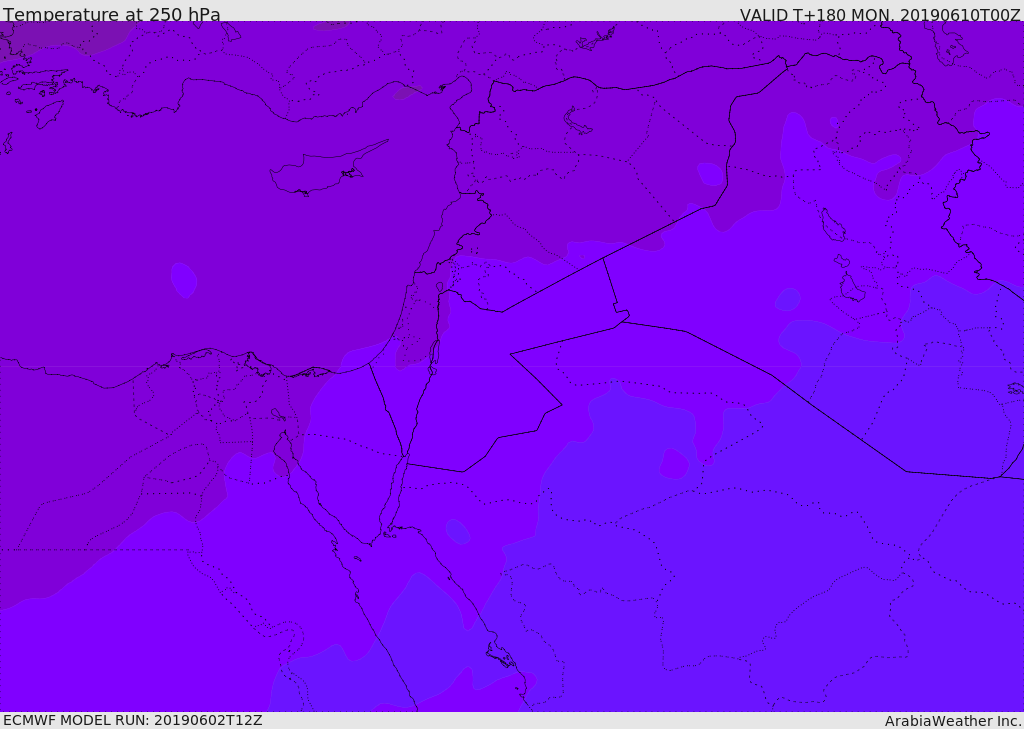Viewport: 1024px width, 729px height.
Task: Click the 'ECMWF MODEL RUN: 20190602T12Z' text
Action: [133, 720]
